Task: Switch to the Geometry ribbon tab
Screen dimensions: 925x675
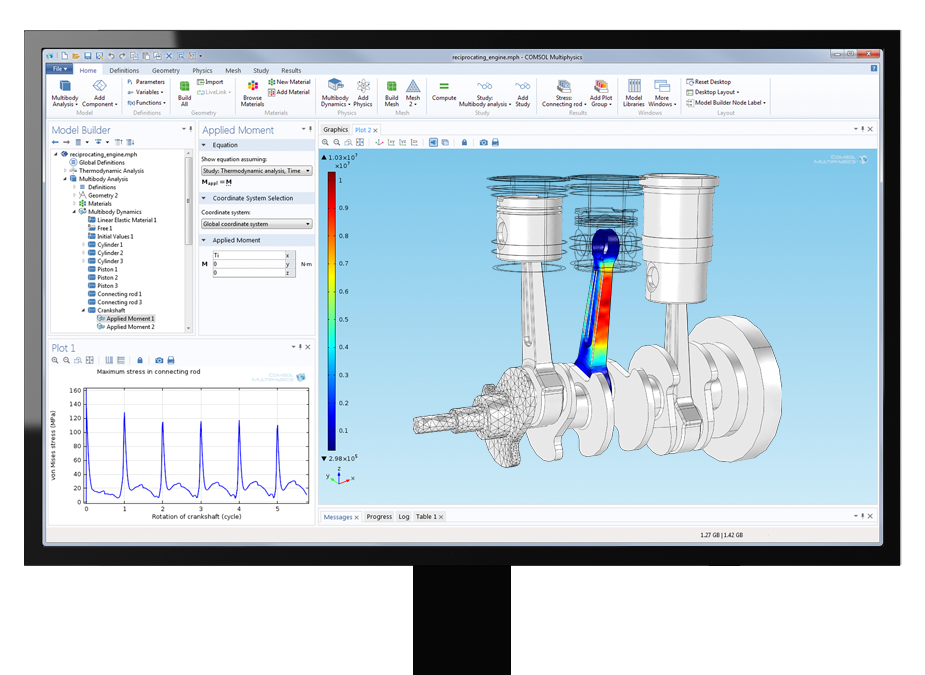Action: pos(166,70)
